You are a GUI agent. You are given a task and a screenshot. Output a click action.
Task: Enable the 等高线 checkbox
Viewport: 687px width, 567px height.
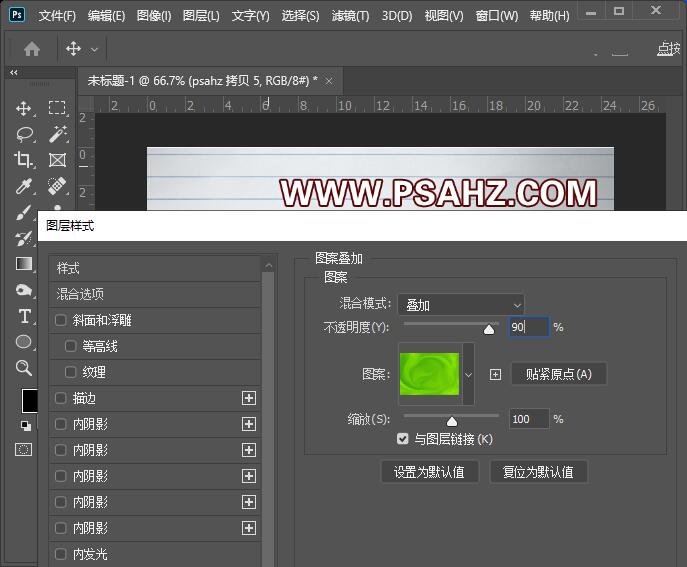pyautogui.click(x=71, y=346)
